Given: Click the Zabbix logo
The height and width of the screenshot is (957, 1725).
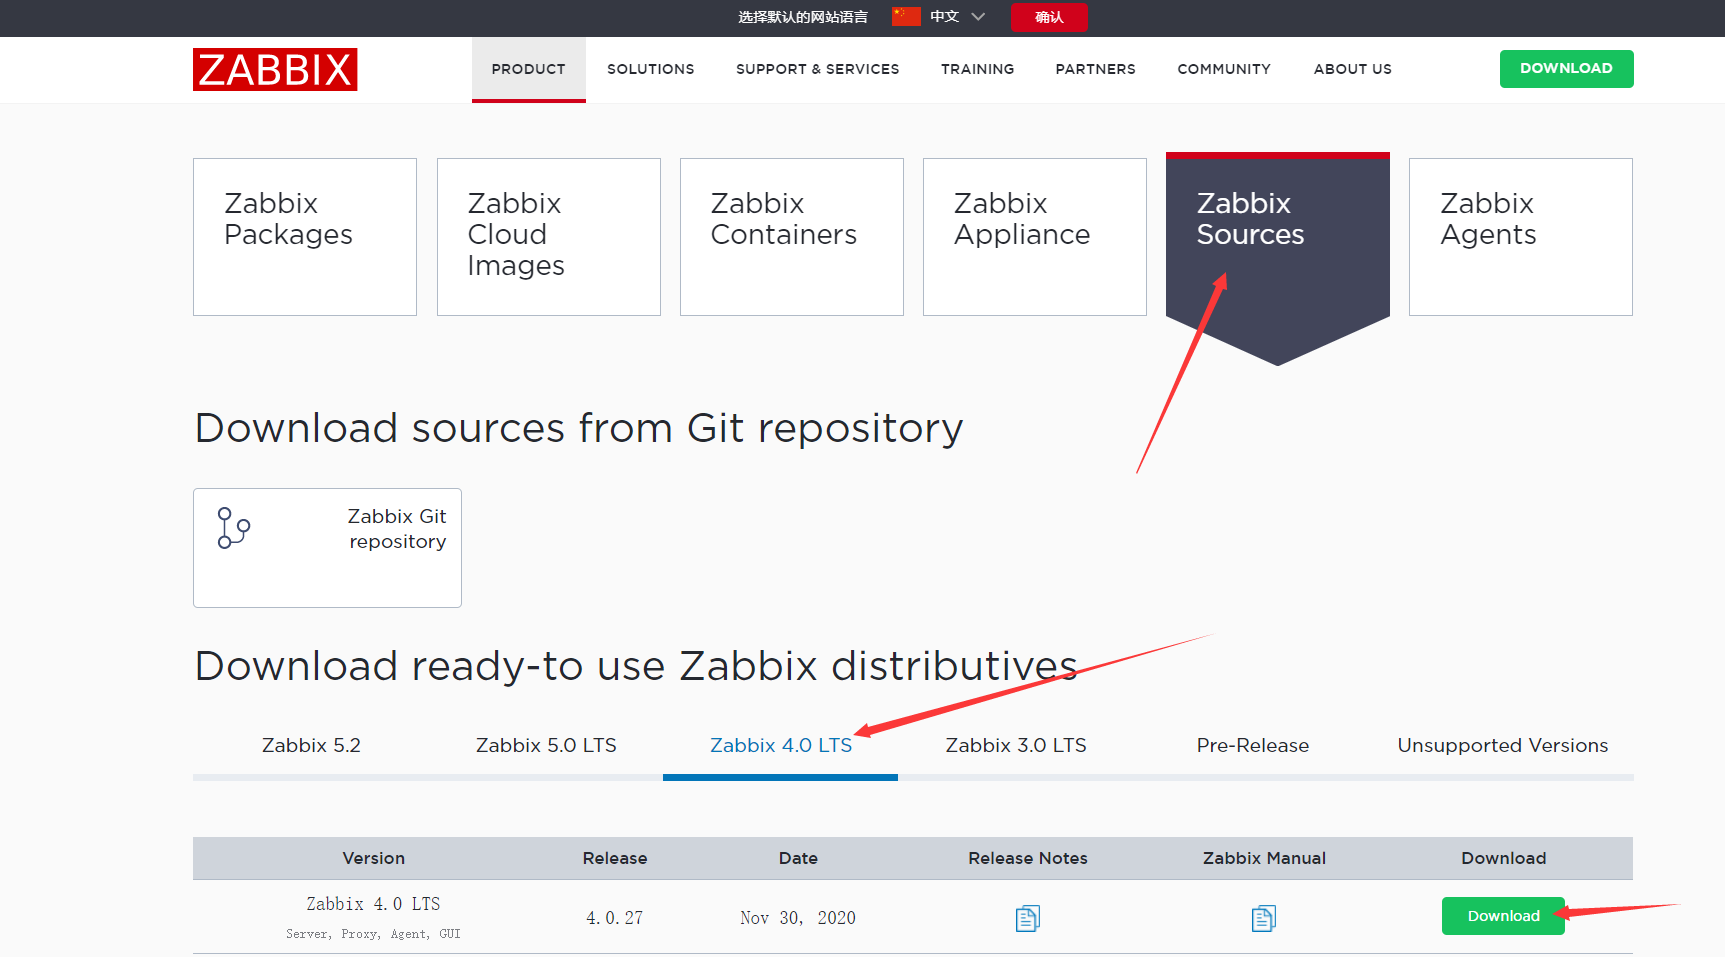Looking at the screenshot, I should point(275,70).
